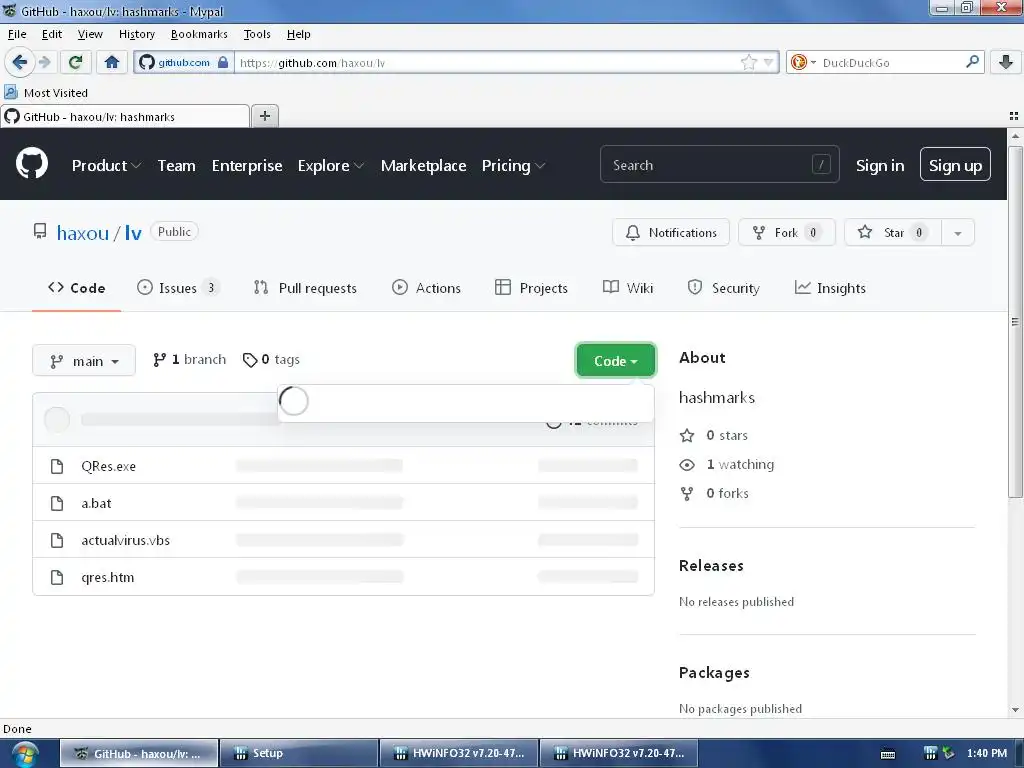Click the 1:40 PM taskbar clock
This screenshot has width=1024, height=768.
point(986,754)
